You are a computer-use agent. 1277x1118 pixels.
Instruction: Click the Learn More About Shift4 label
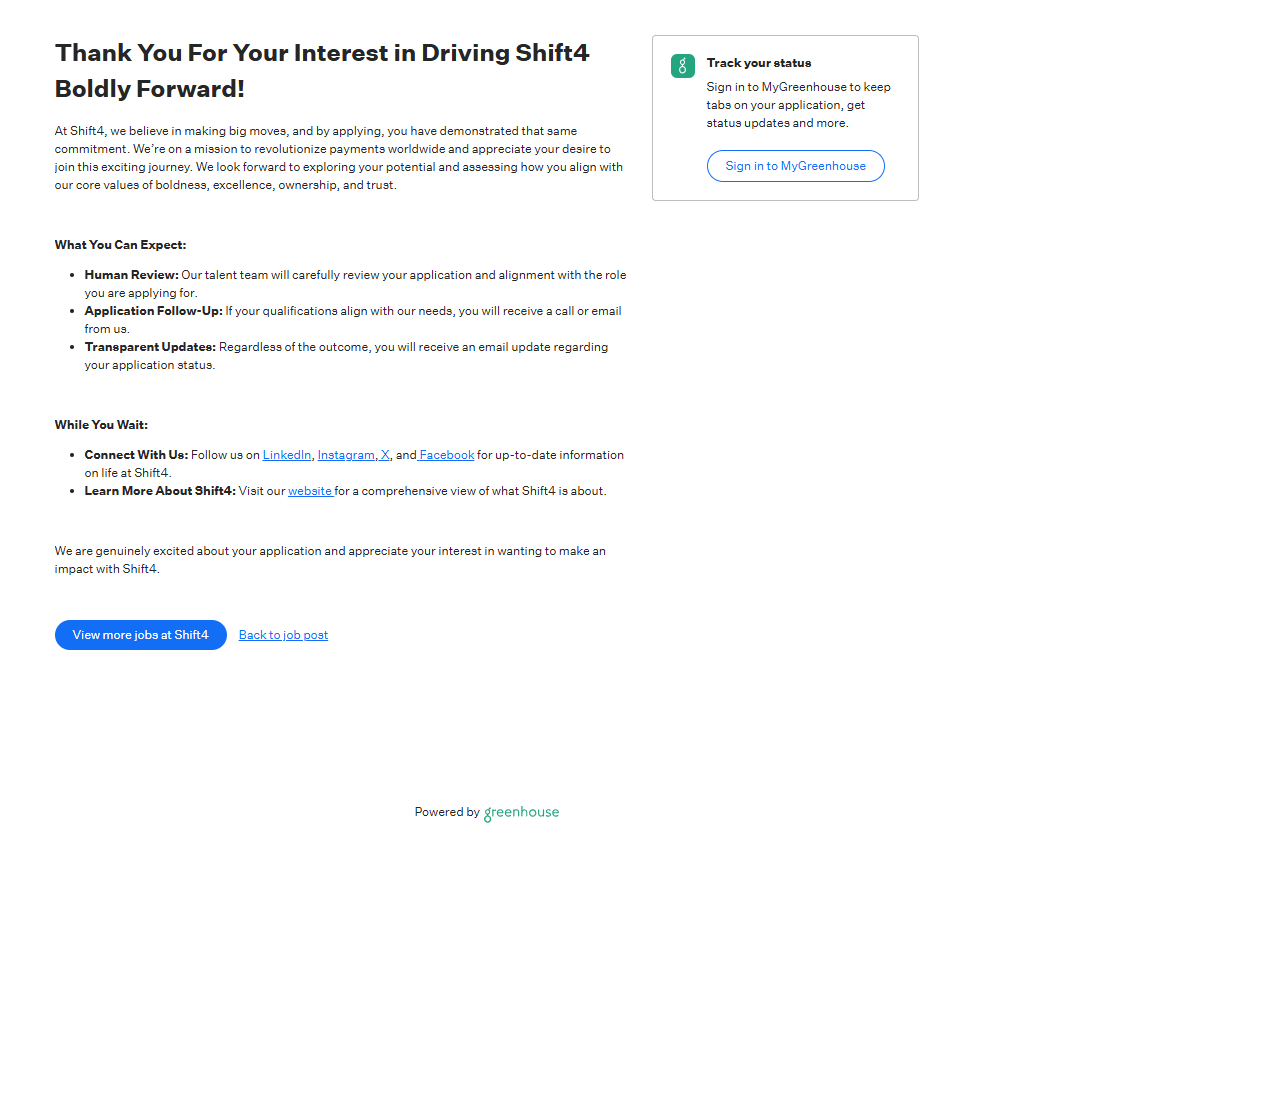click(160, 491)
